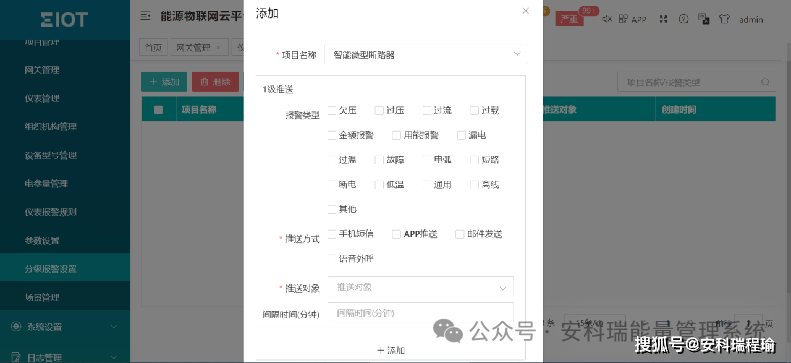Click the search magnifier icon
This screenshot has width=791, height=363.
[765, 82]
